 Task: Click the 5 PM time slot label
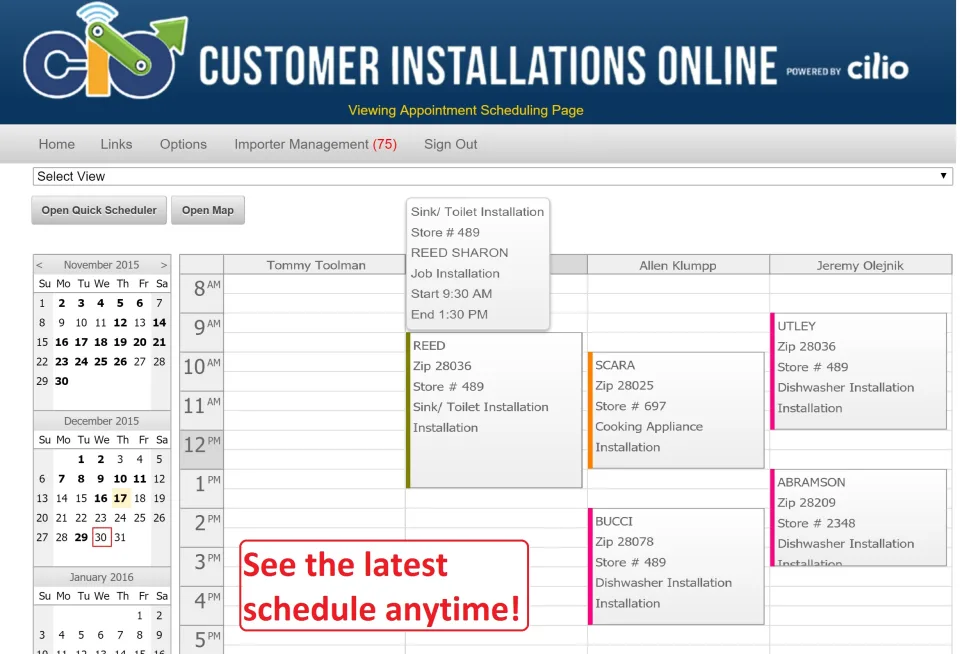tap(202, 639)
